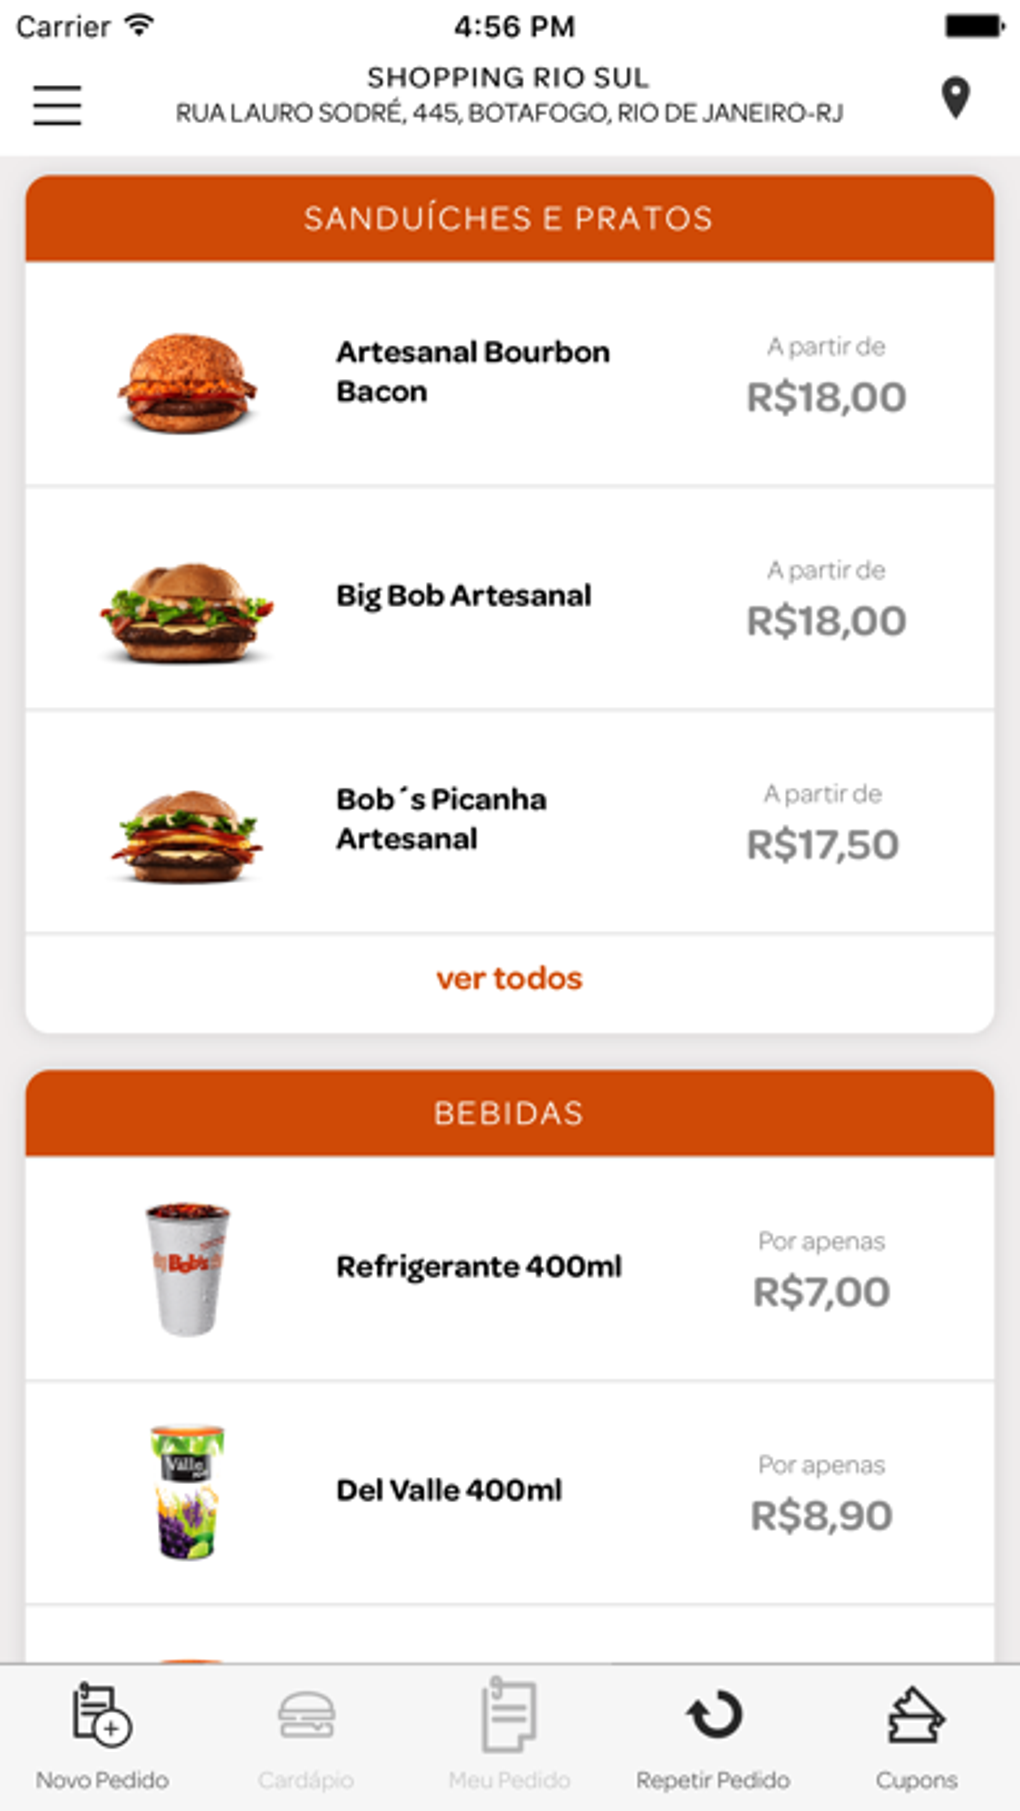Screen dimensions: 1020x1811
Task: Tap the Shopping Rio Sul store address
Action: point(509,96)
